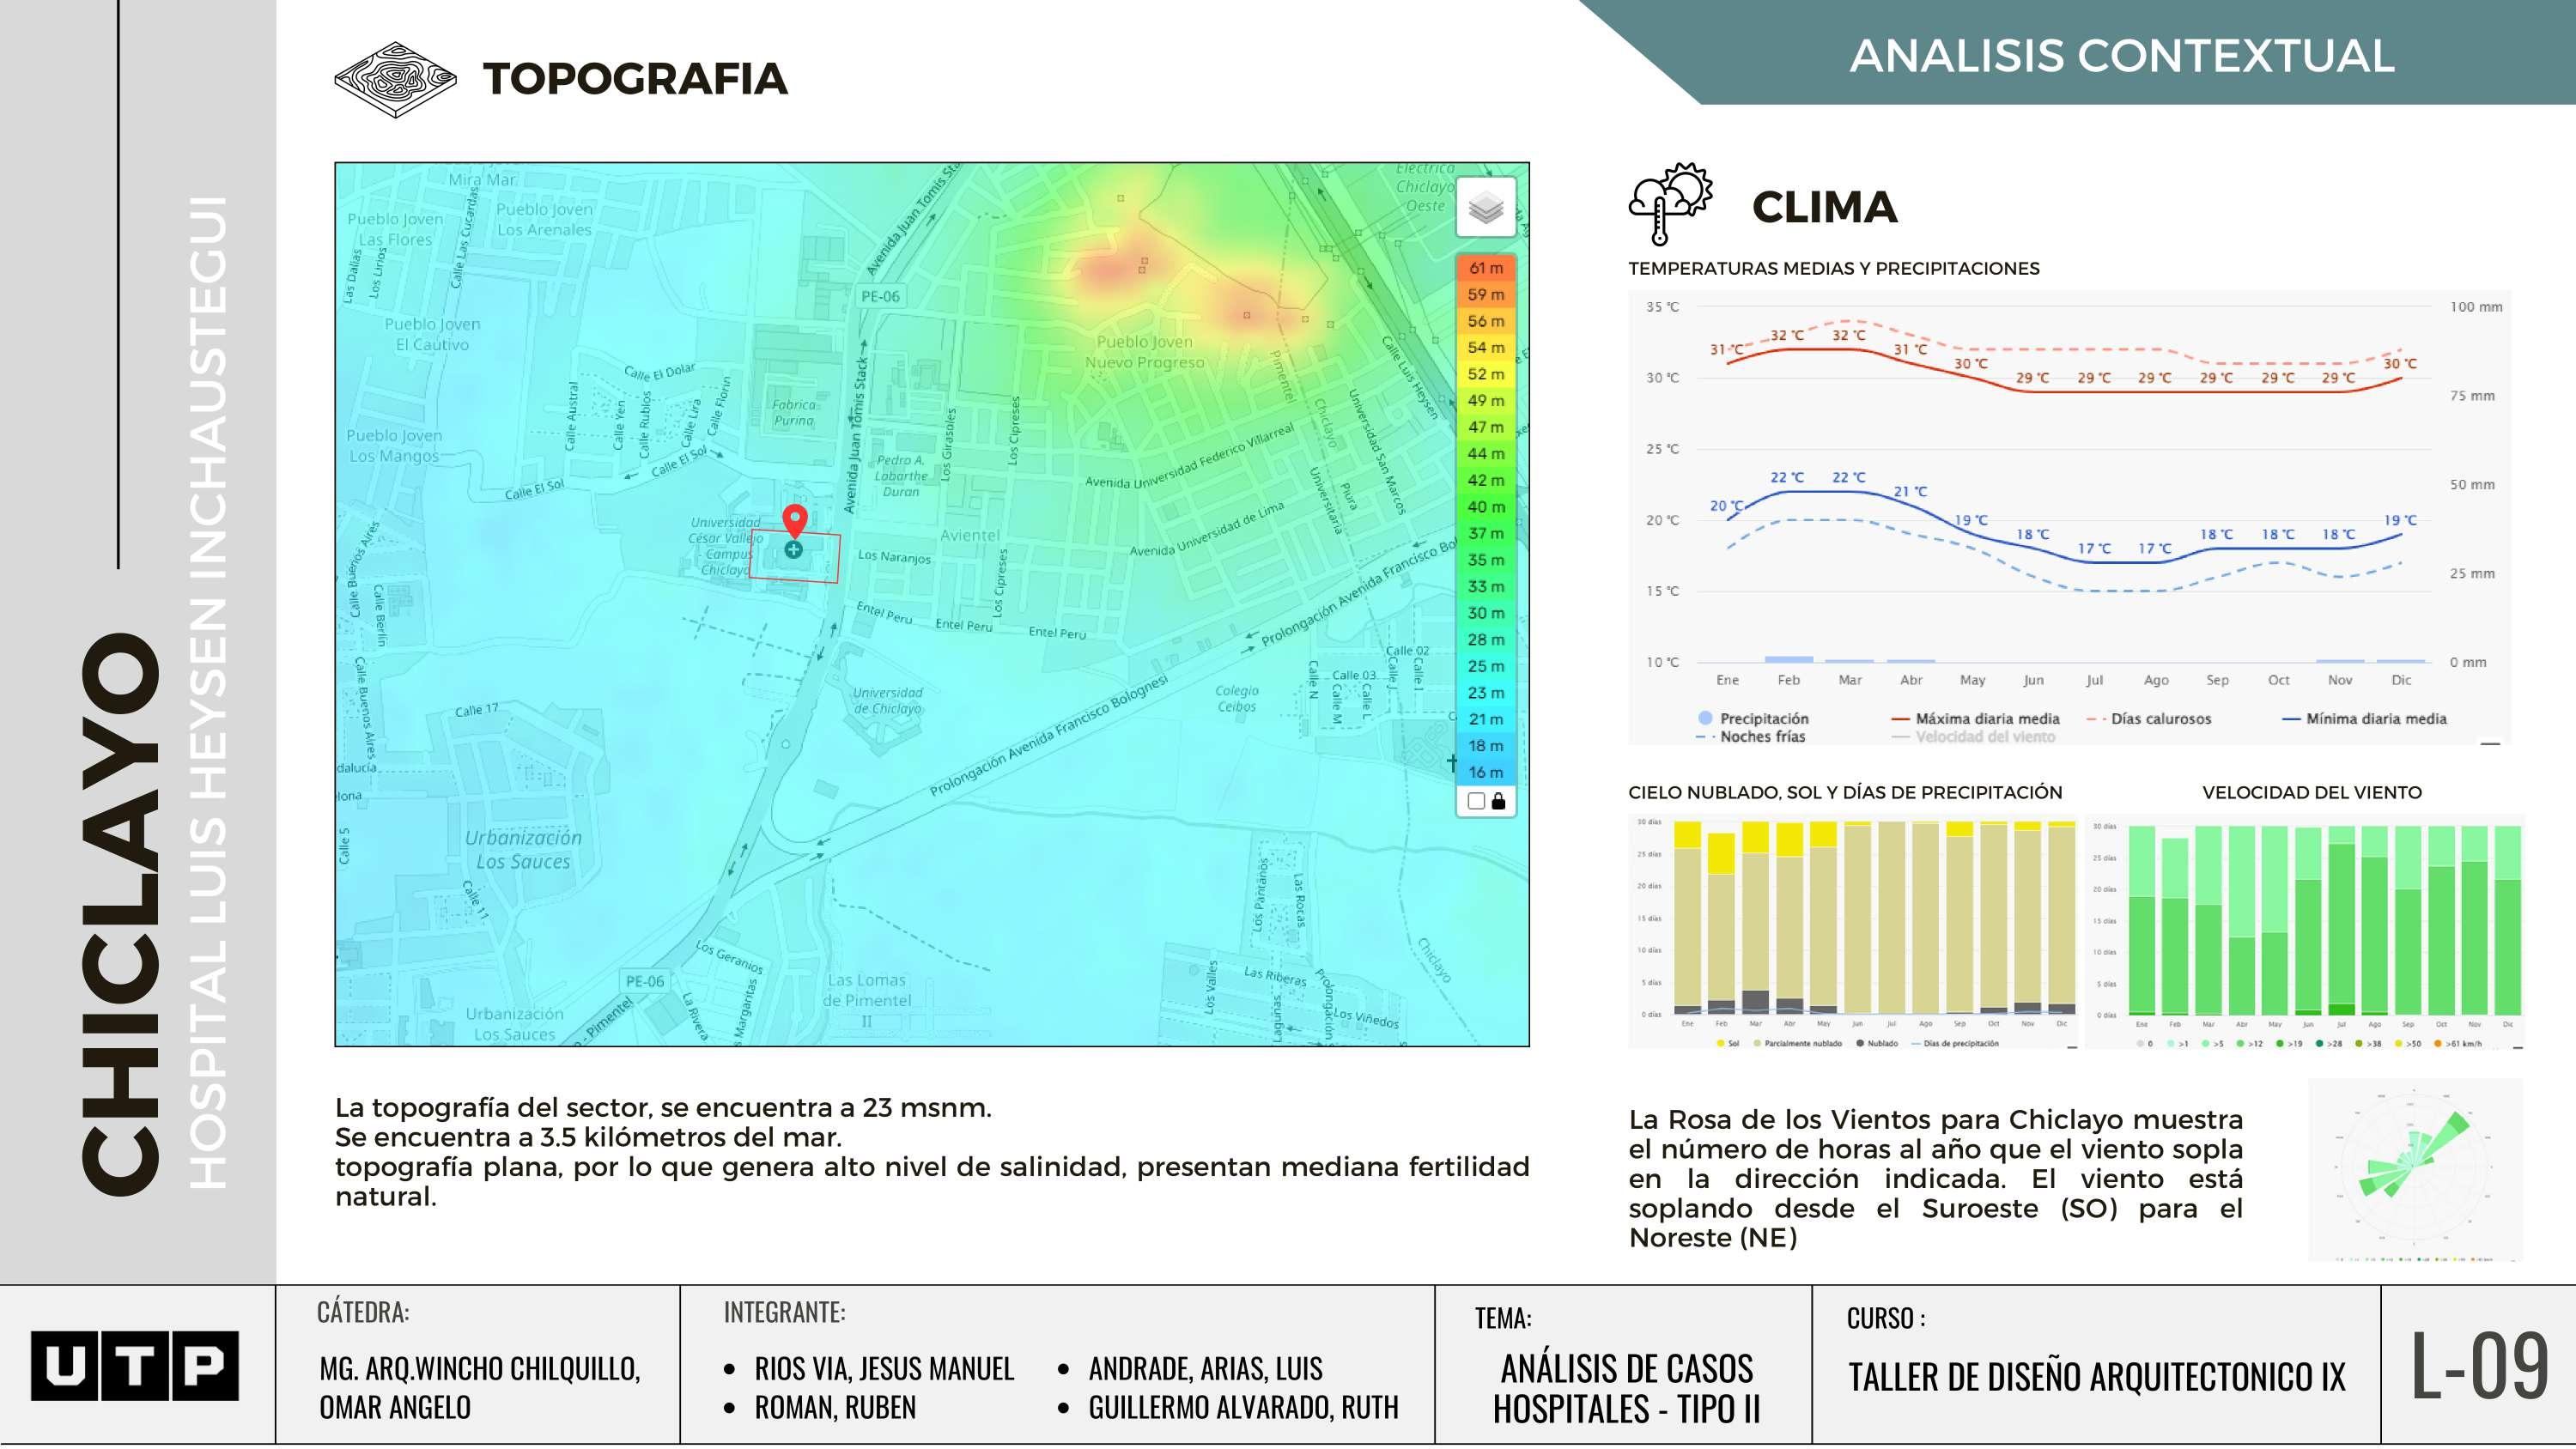Click the topography contour icon beside TOPOGRAFIA
2576x1449 pixels.
[x=395, y=79]
